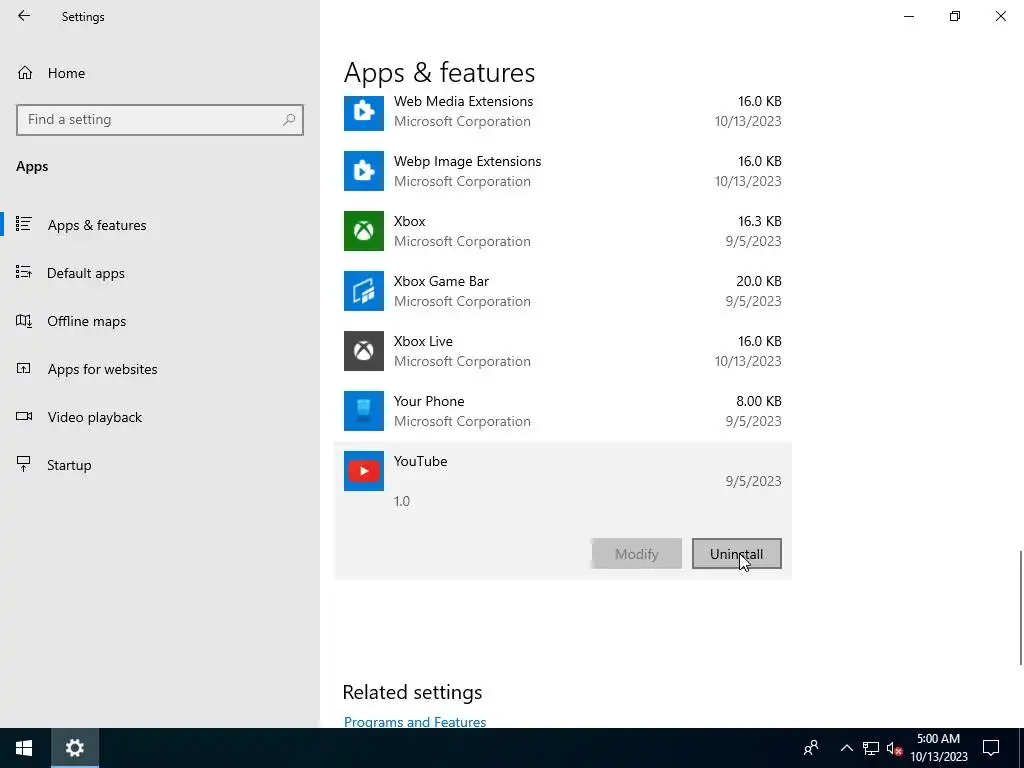Click the YouTube app title
1024x768 pixels.
(x=420, y=461)
